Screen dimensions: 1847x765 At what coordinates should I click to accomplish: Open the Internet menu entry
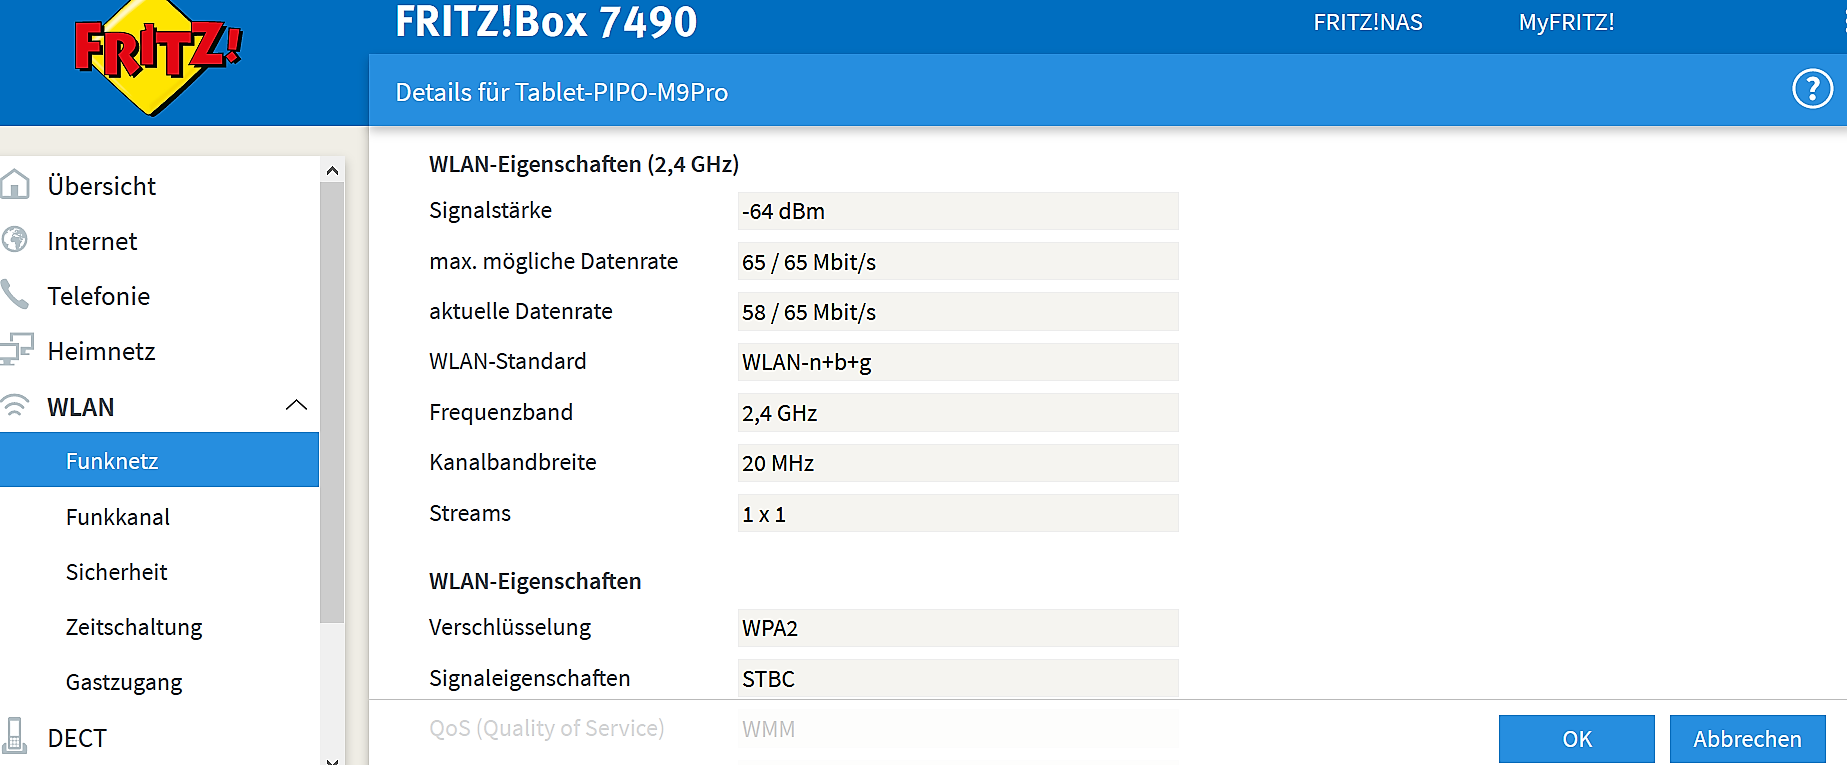tap(92, 241)
